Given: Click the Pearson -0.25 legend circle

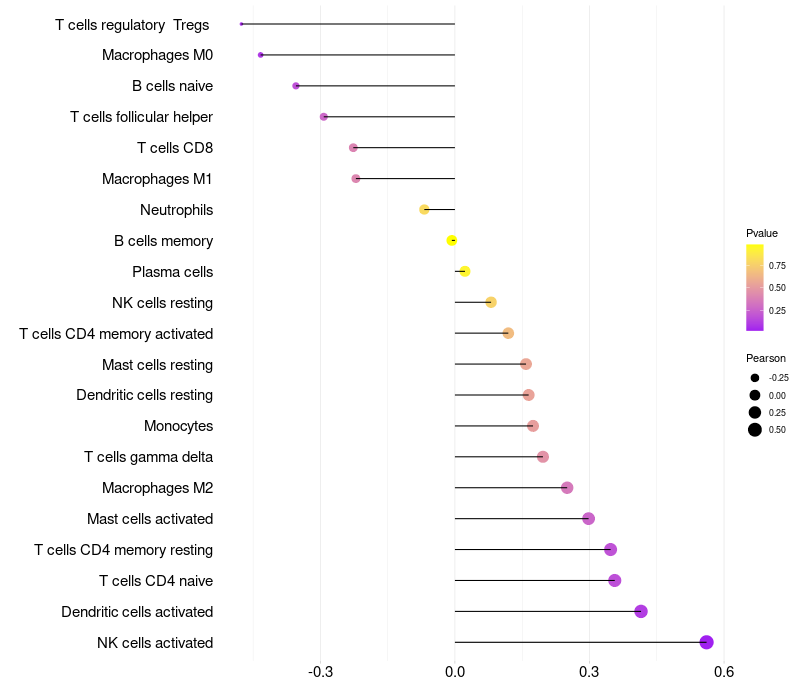Looking at the screenshot, I should 755,378.
